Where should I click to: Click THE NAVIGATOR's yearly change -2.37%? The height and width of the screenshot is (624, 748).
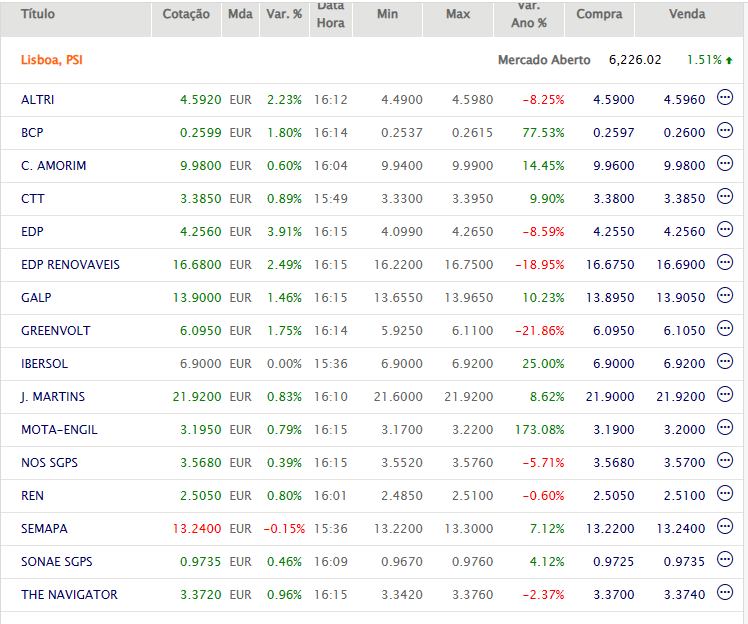(x=543, y=594)
